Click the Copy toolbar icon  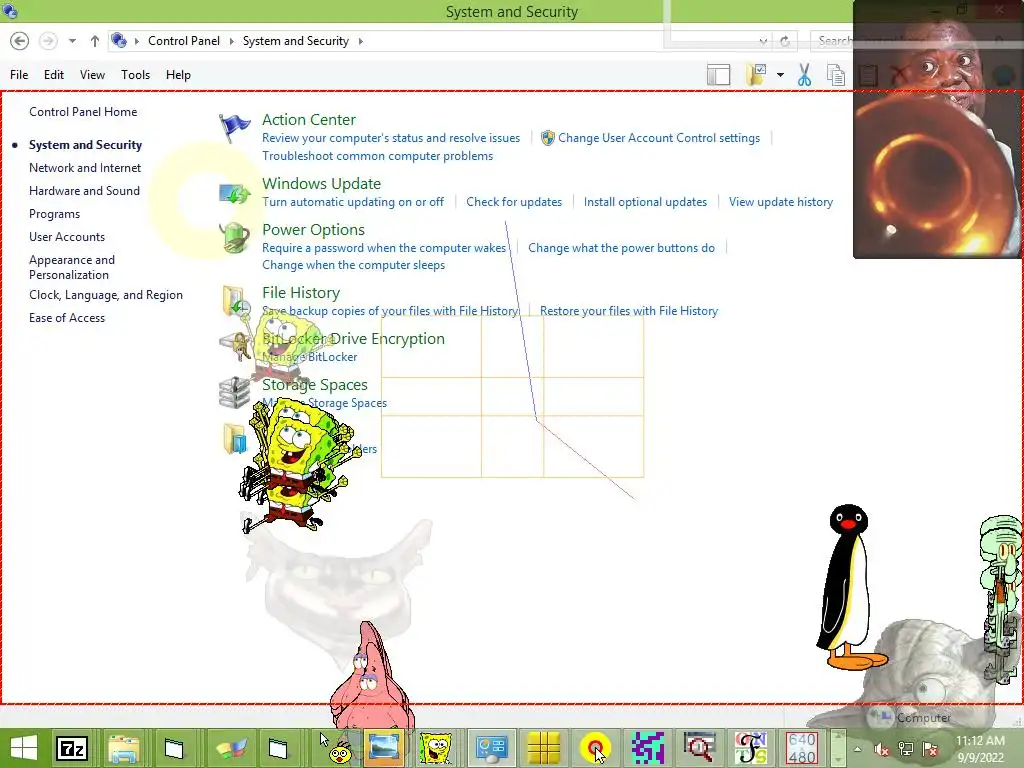(x=836, y=74)
